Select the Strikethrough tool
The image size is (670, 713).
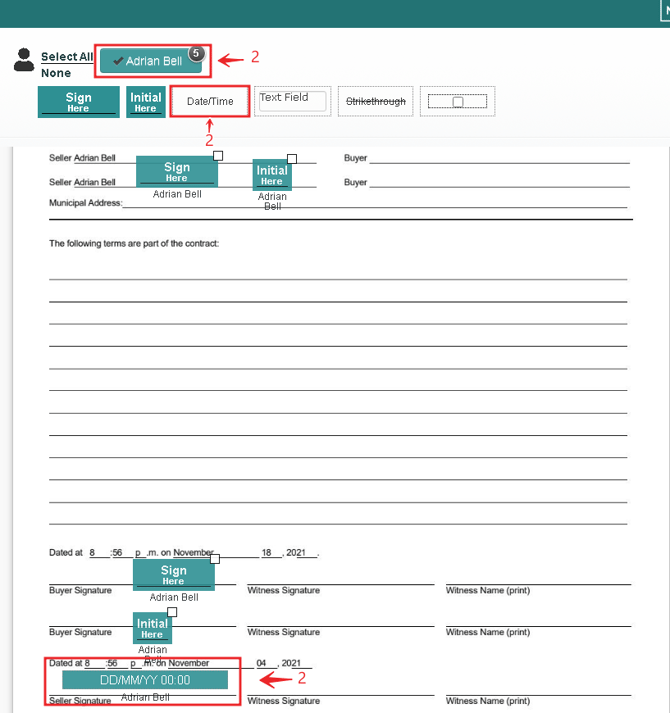pyautogui.click(x=376, y=102)
